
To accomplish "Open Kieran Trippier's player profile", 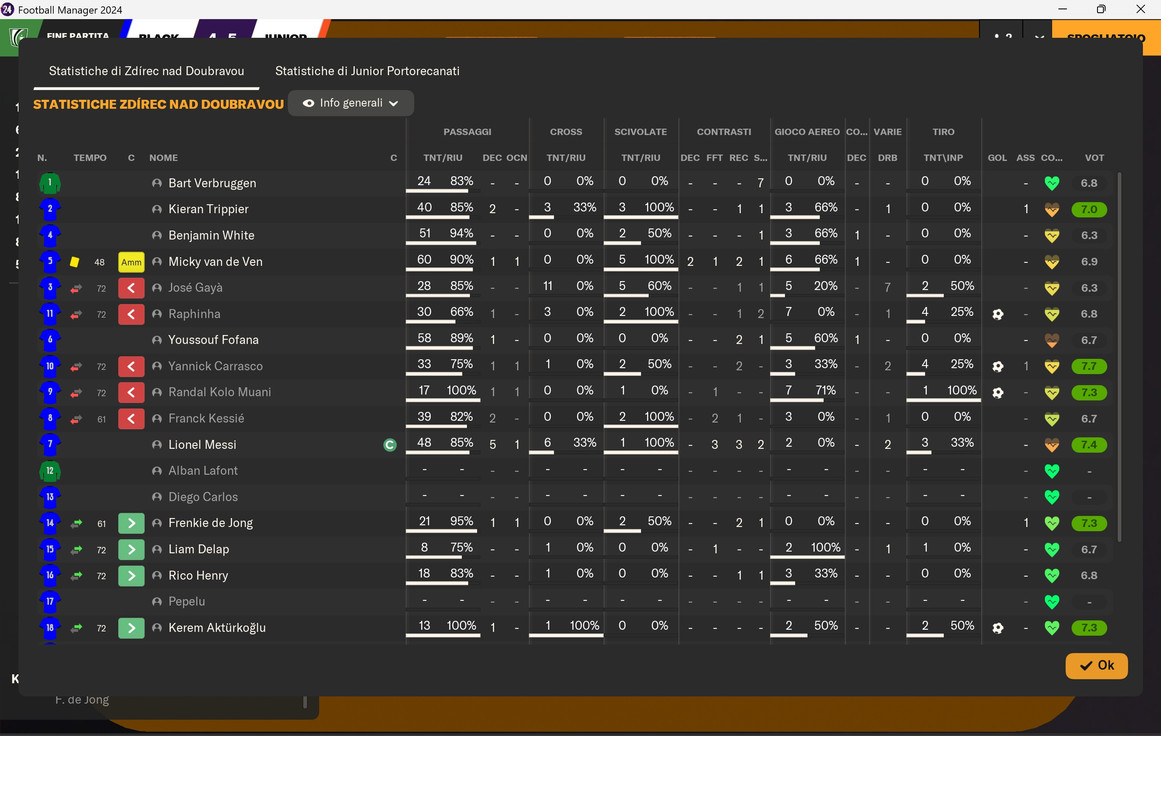I will [208, 209].
